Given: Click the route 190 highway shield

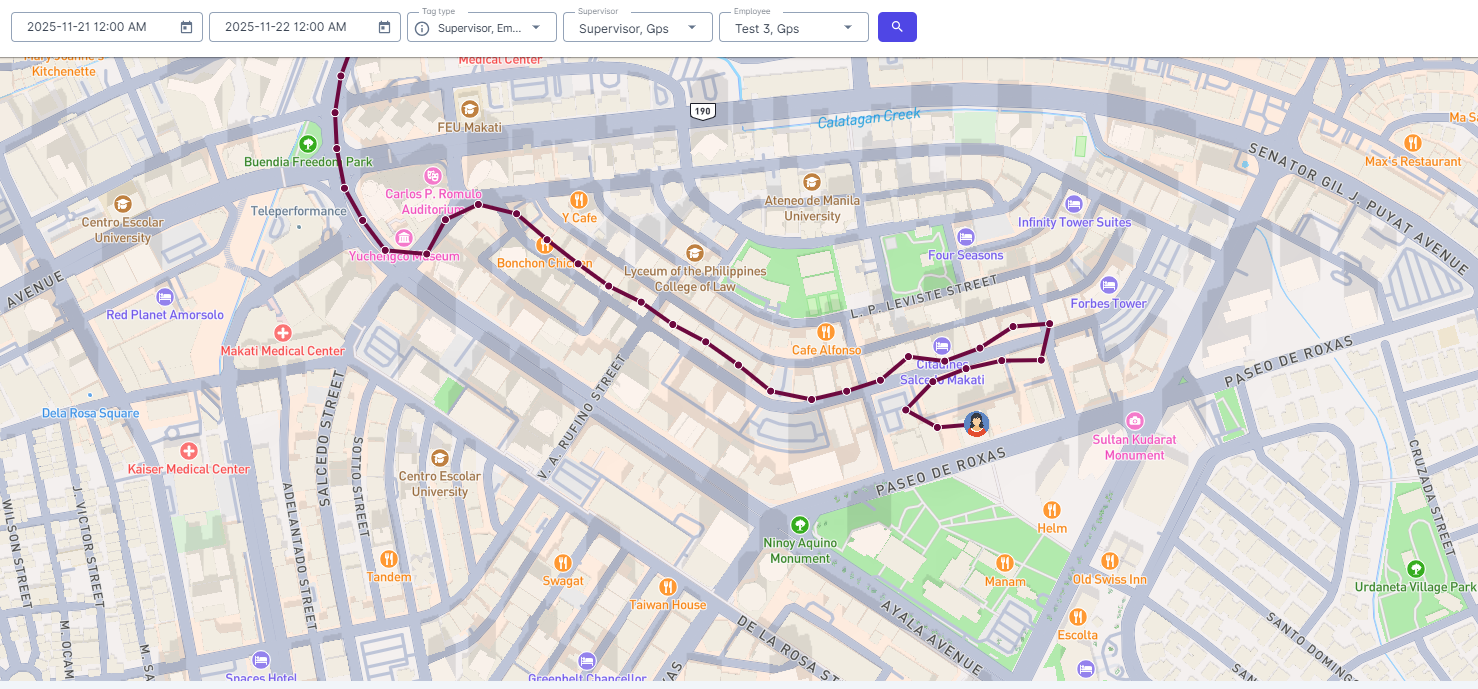Looking at the screenshot, I should pyautogui.click(x=703, y=110).
